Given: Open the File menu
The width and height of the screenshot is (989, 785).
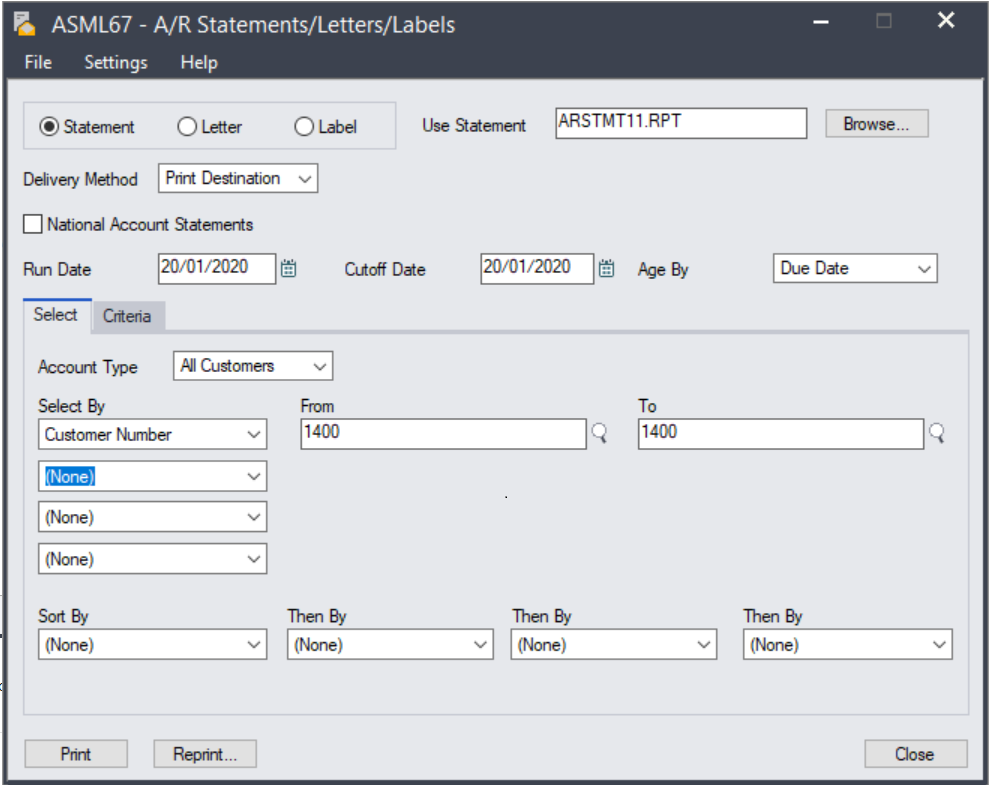Looking at the screenshot, I should pyautogui.click(x=38, y=62).
